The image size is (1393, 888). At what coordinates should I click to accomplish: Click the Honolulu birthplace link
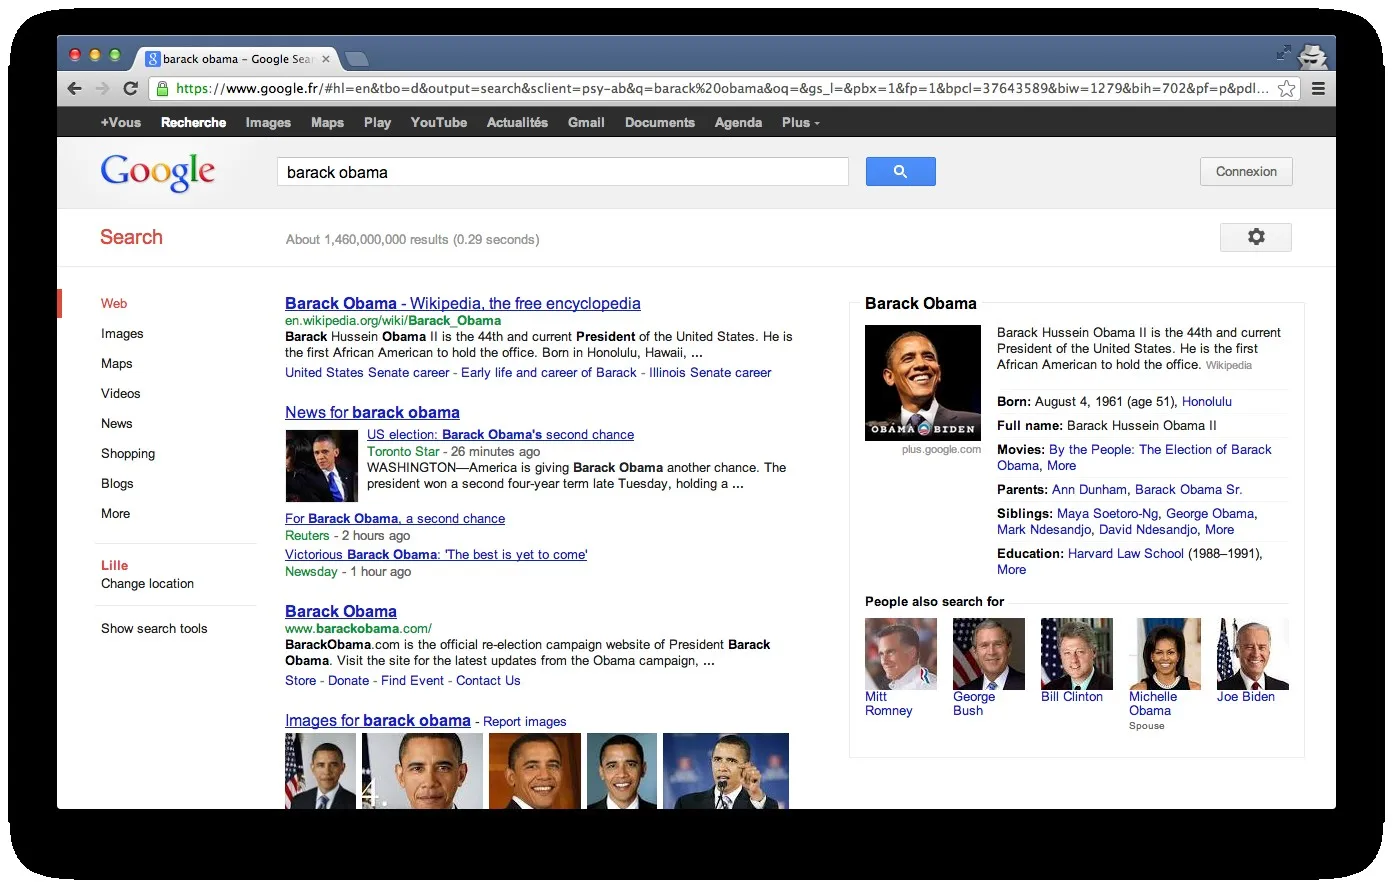(x=1207, y=401)
